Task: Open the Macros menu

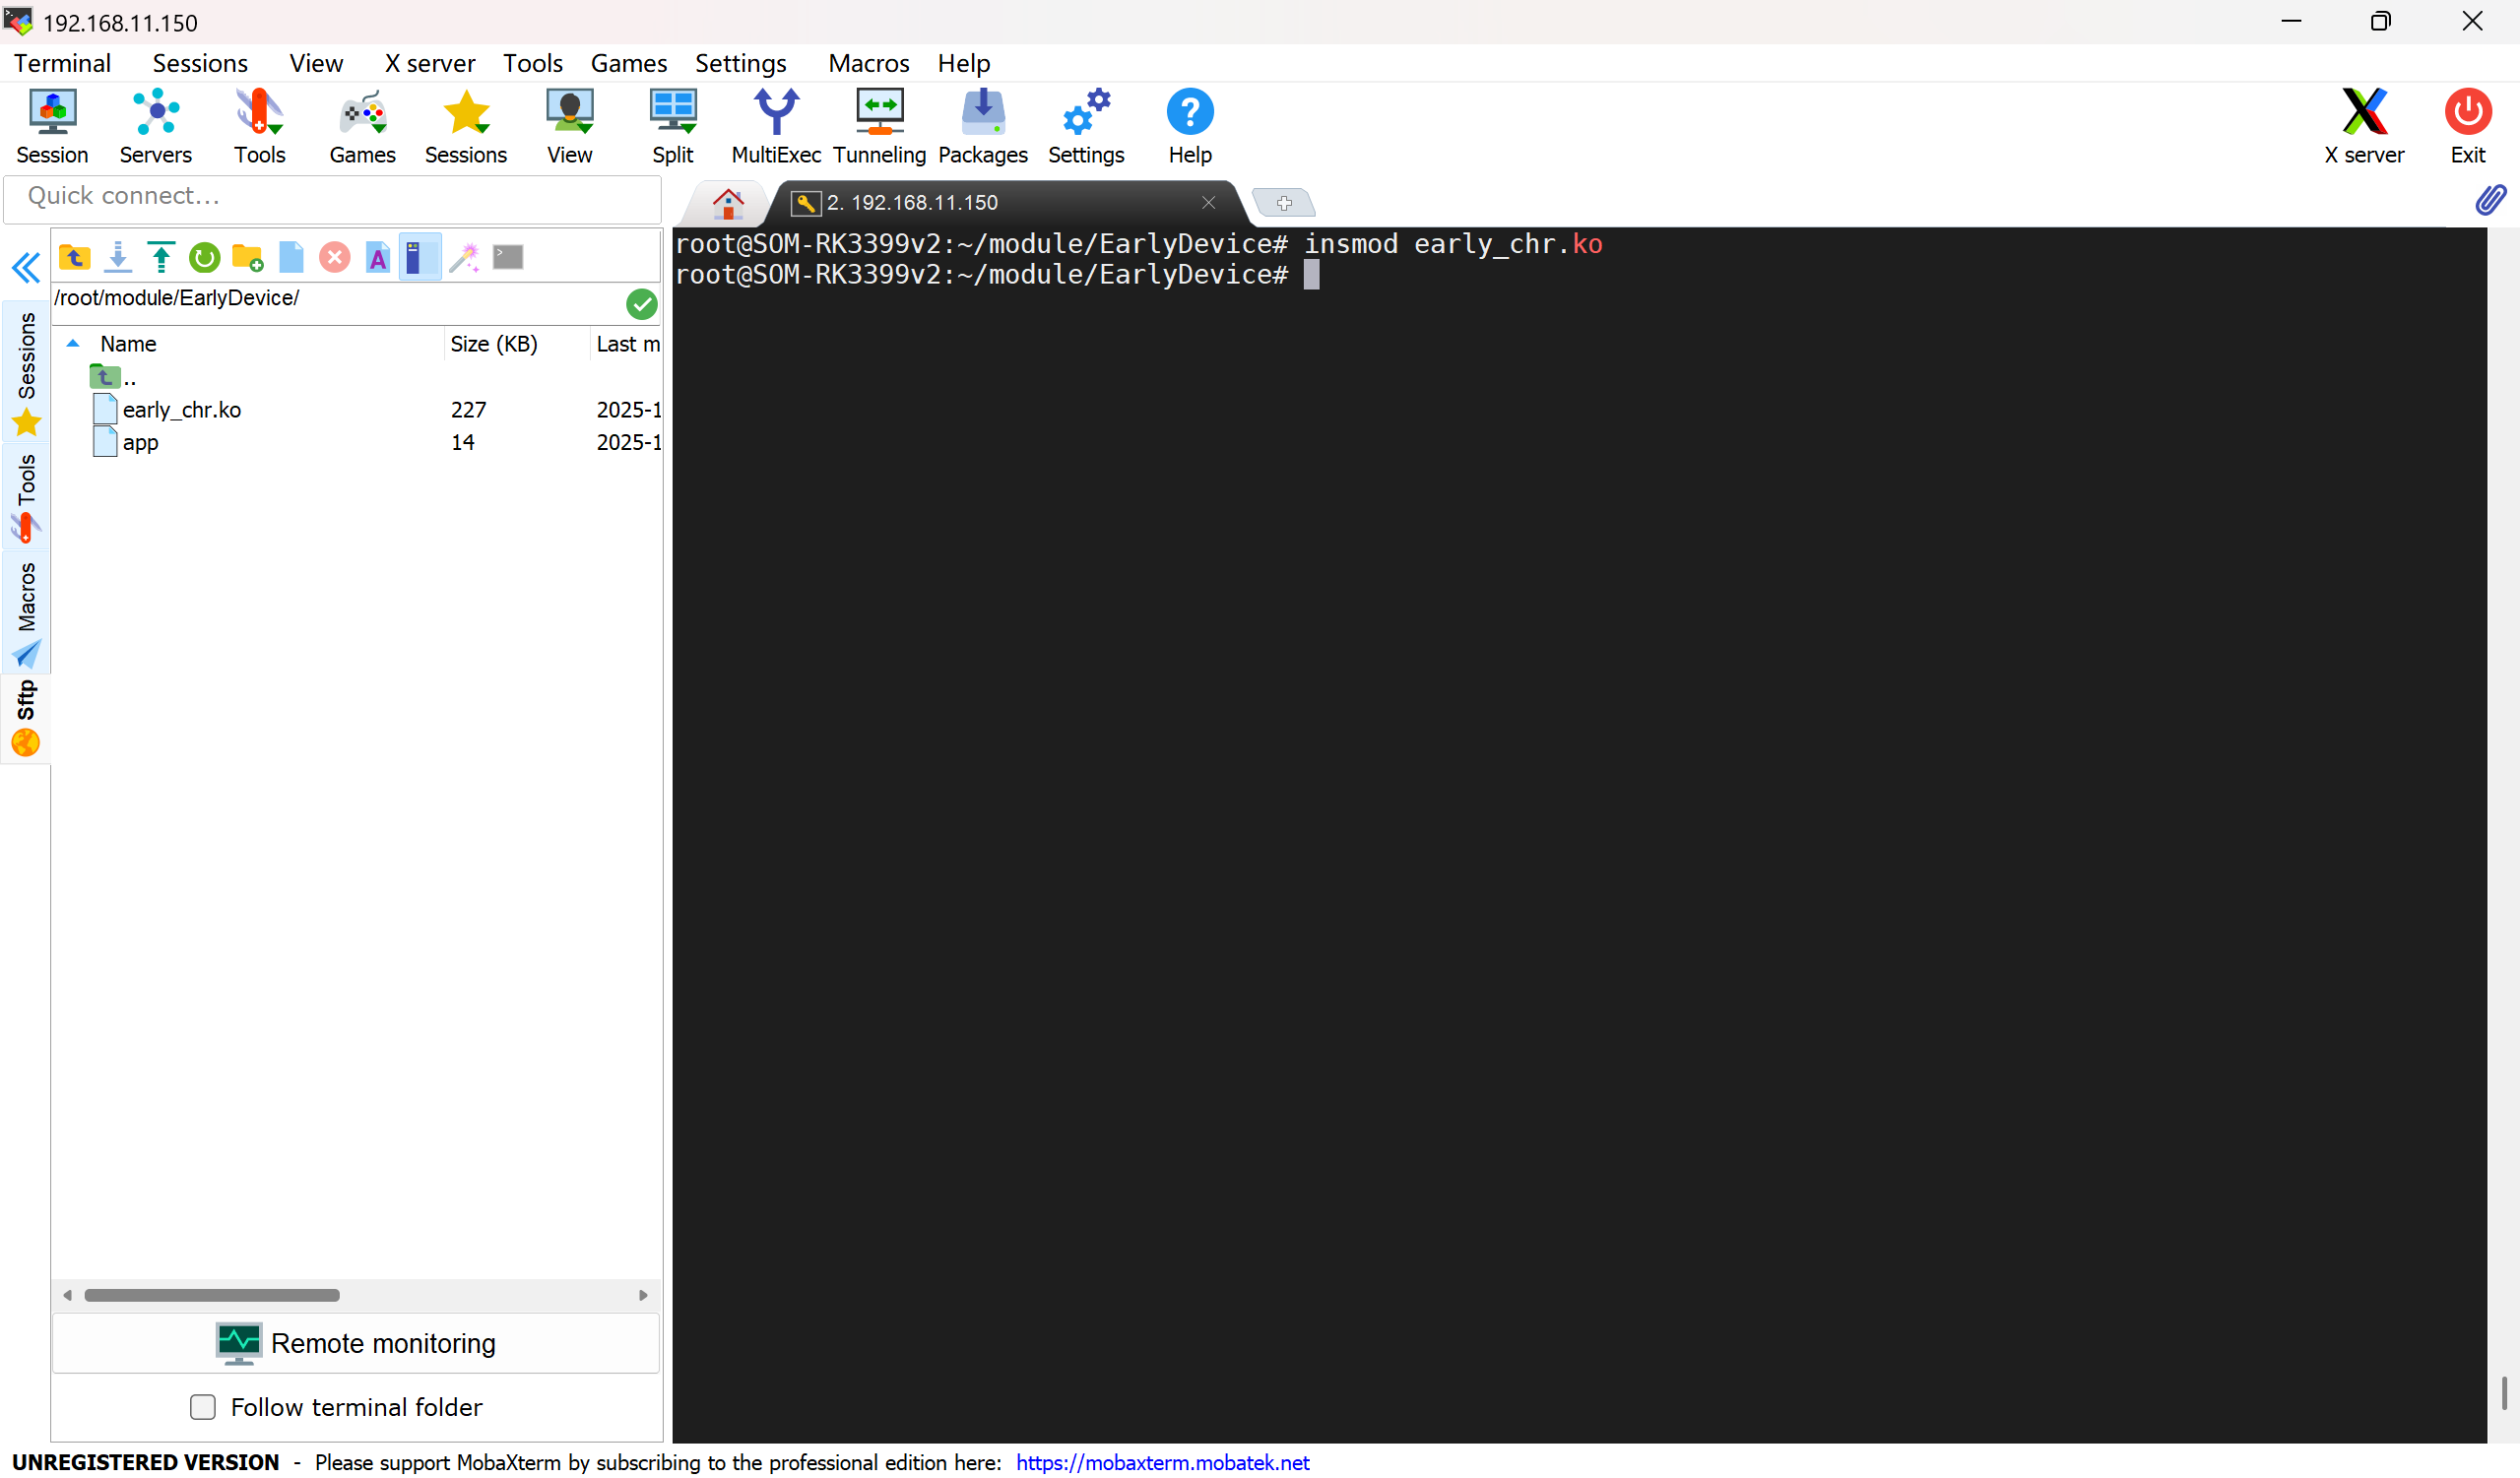Action: click(x=868, y=63)
